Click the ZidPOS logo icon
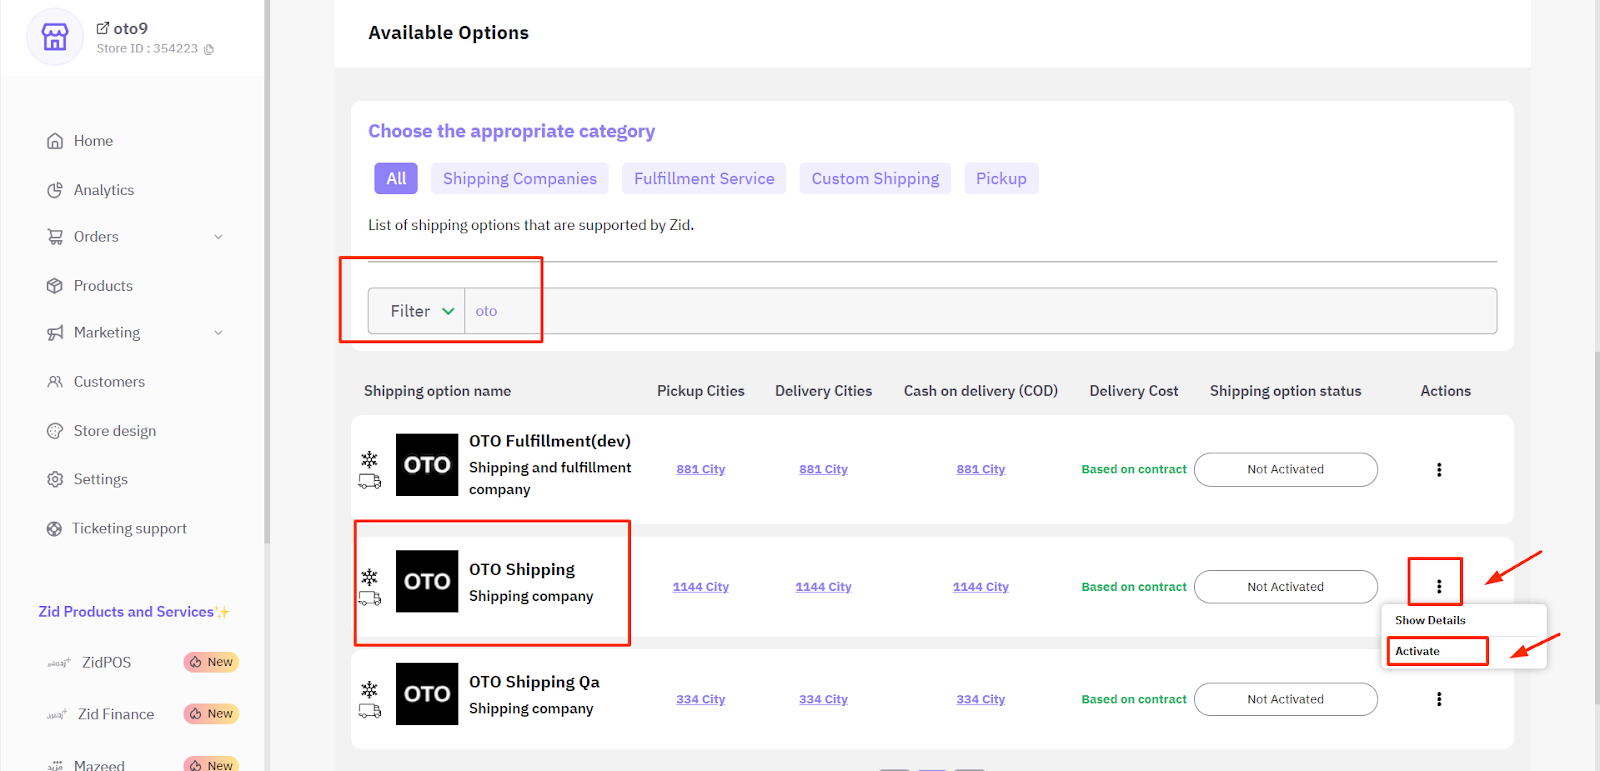Viewport: 1600px width, 771px height. click(x=59, y=663)
